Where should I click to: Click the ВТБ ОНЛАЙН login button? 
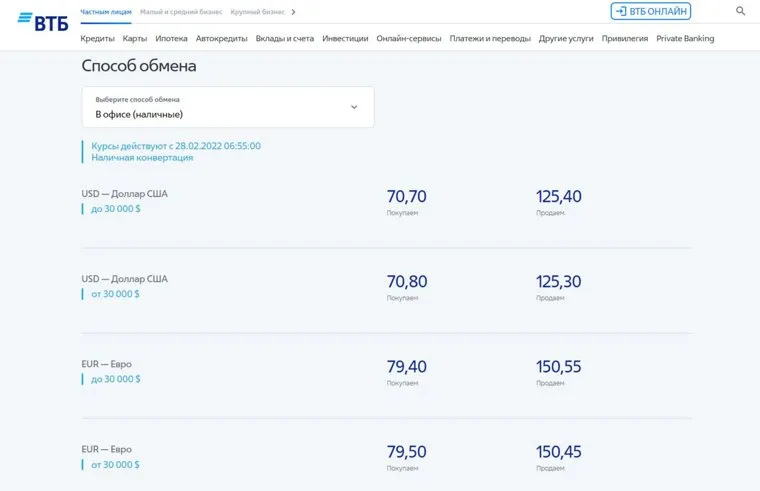point(650,11)
